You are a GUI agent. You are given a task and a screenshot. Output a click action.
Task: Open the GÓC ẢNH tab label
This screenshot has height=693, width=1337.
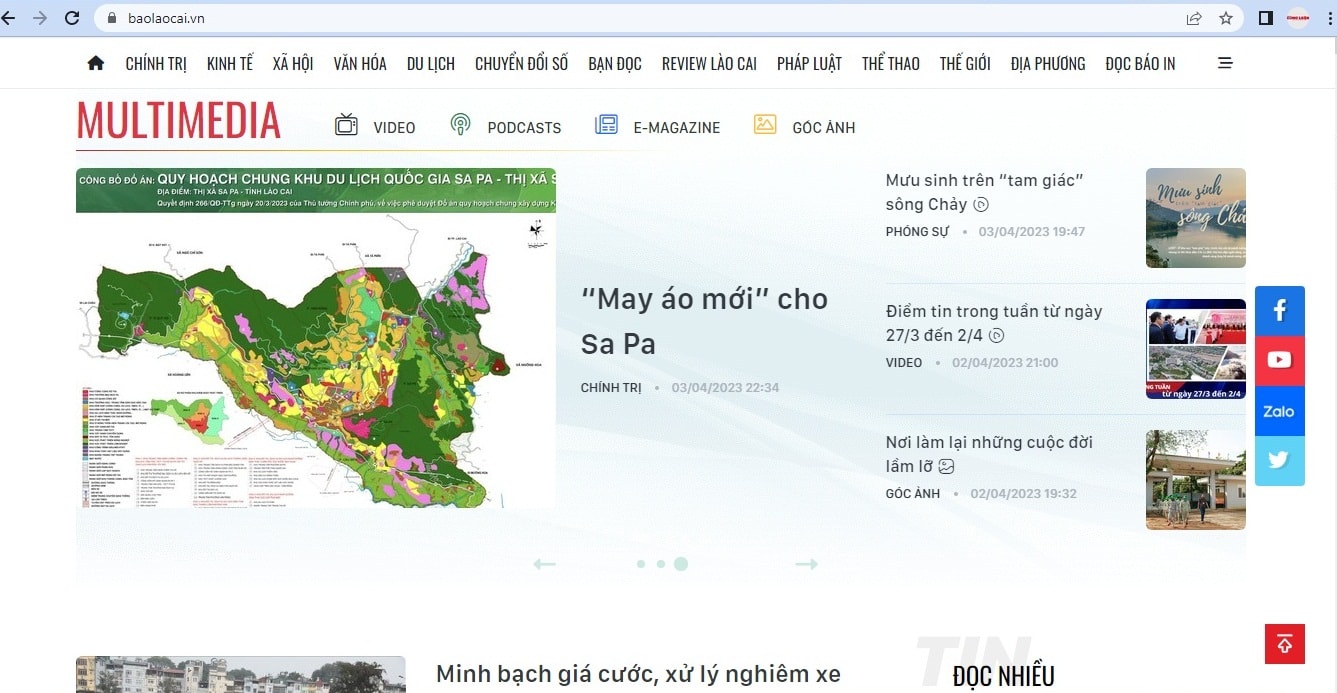click(824, 128)
